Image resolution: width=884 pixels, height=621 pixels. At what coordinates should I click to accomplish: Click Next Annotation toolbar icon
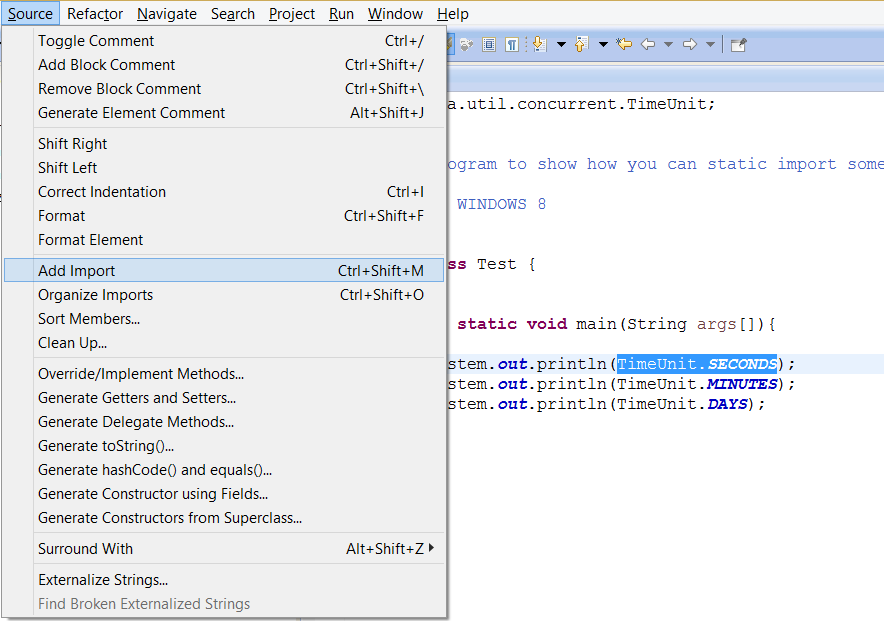tap(540, 44)
